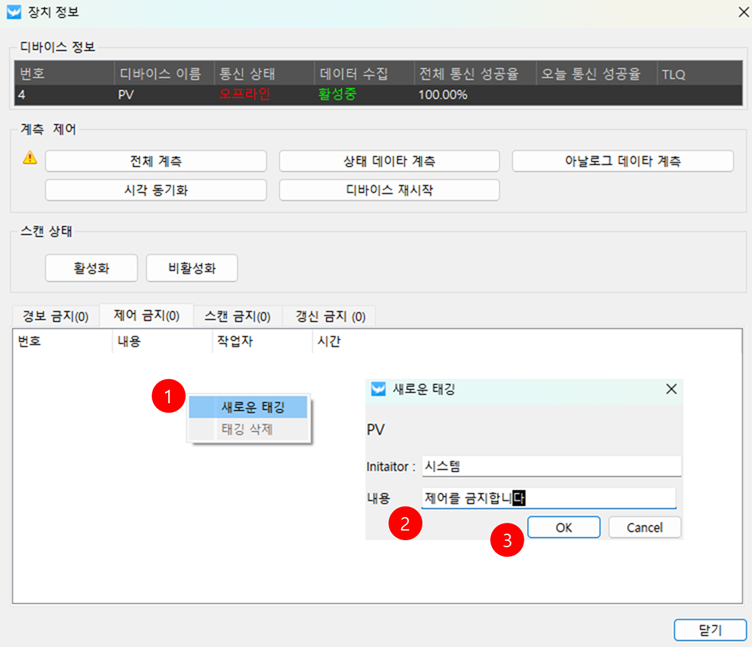
Task: Click the 전체 계측 button
Action: tap(156, 161)
